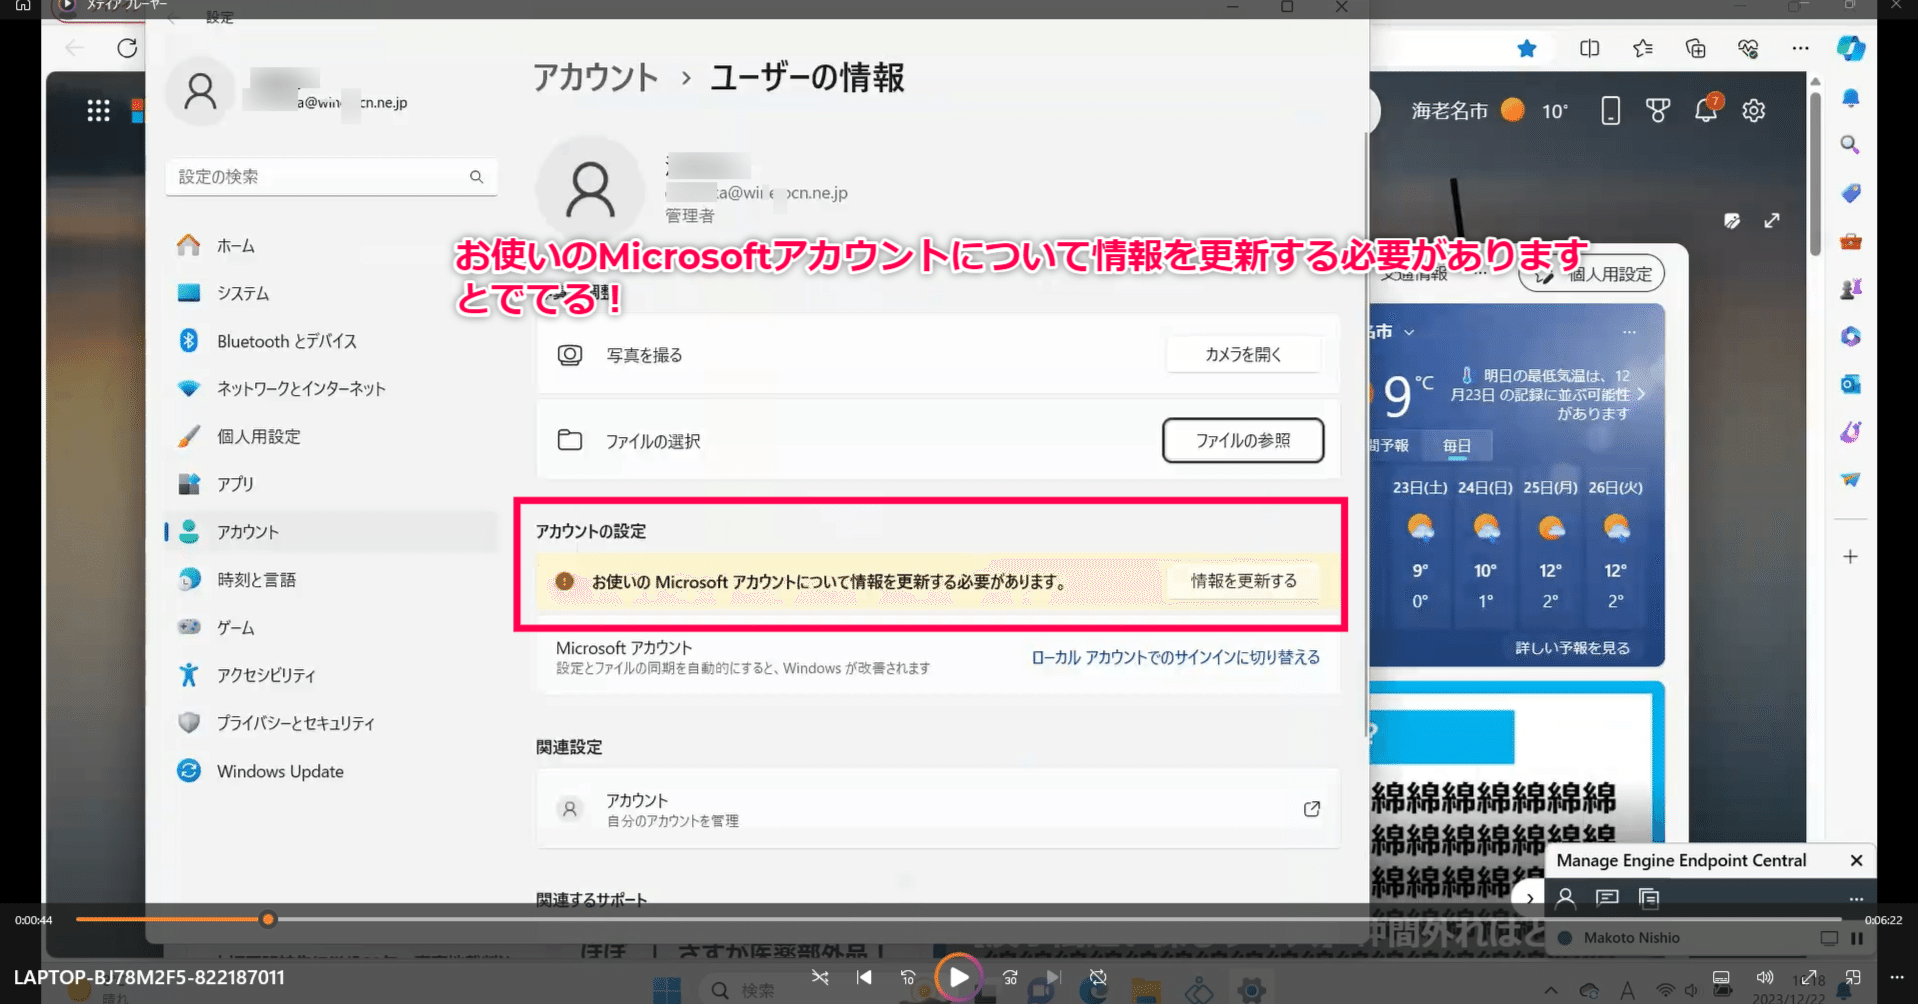Click the ファイルの参照 button

(x=1243, y=440)
